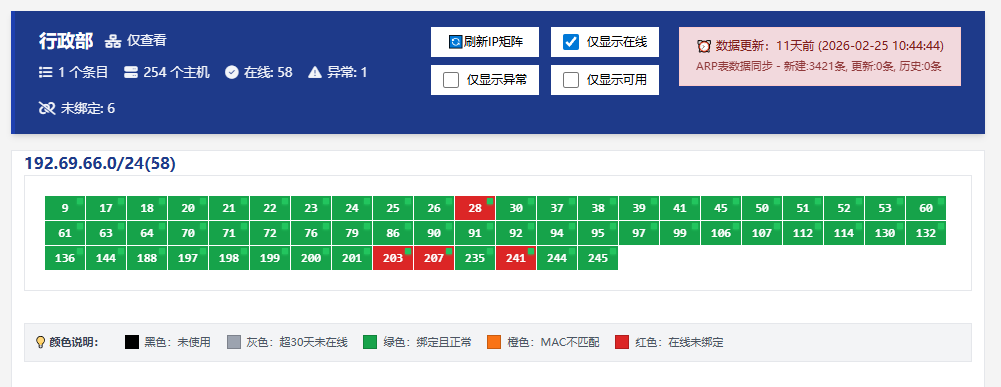The width and height of the screenshot is (1001, 387).
Task: Click the 仅查看 view-only label
Action: 146,41
